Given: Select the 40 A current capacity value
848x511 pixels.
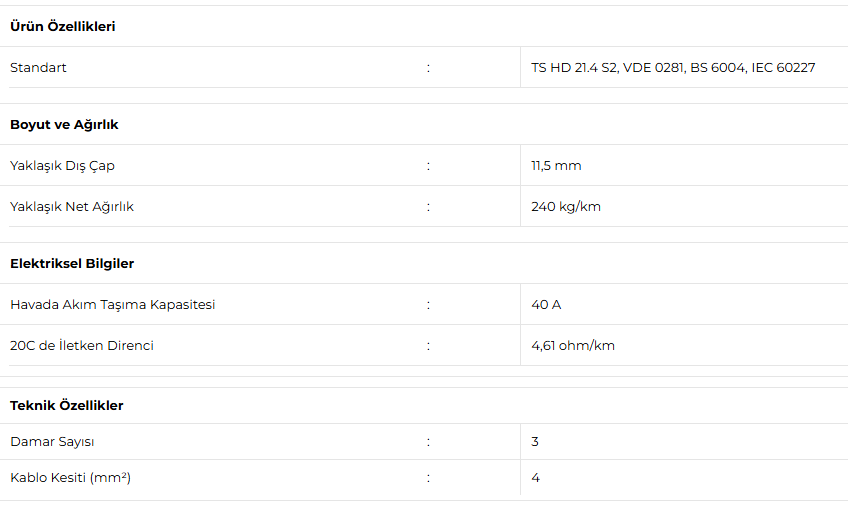Looking at the screenshot, I should coord(546,305).
